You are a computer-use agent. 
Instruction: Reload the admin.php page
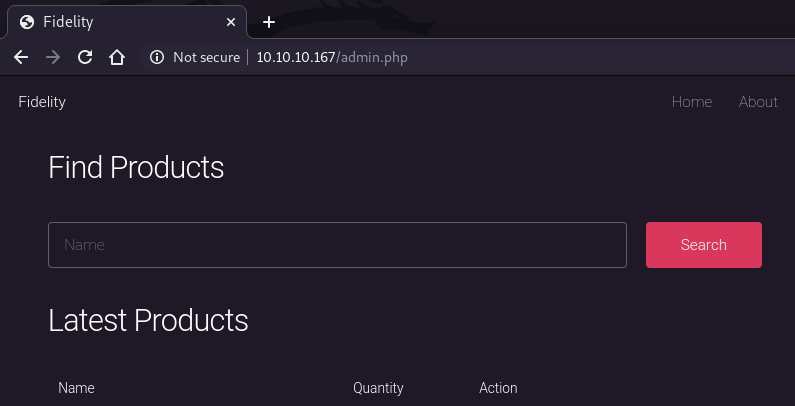(85, 57)
